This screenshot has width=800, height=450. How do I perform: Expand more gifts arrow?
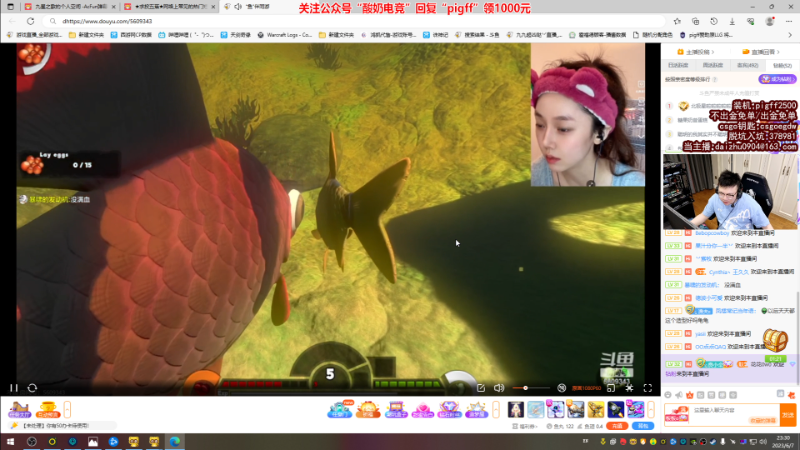click(651, 409)
